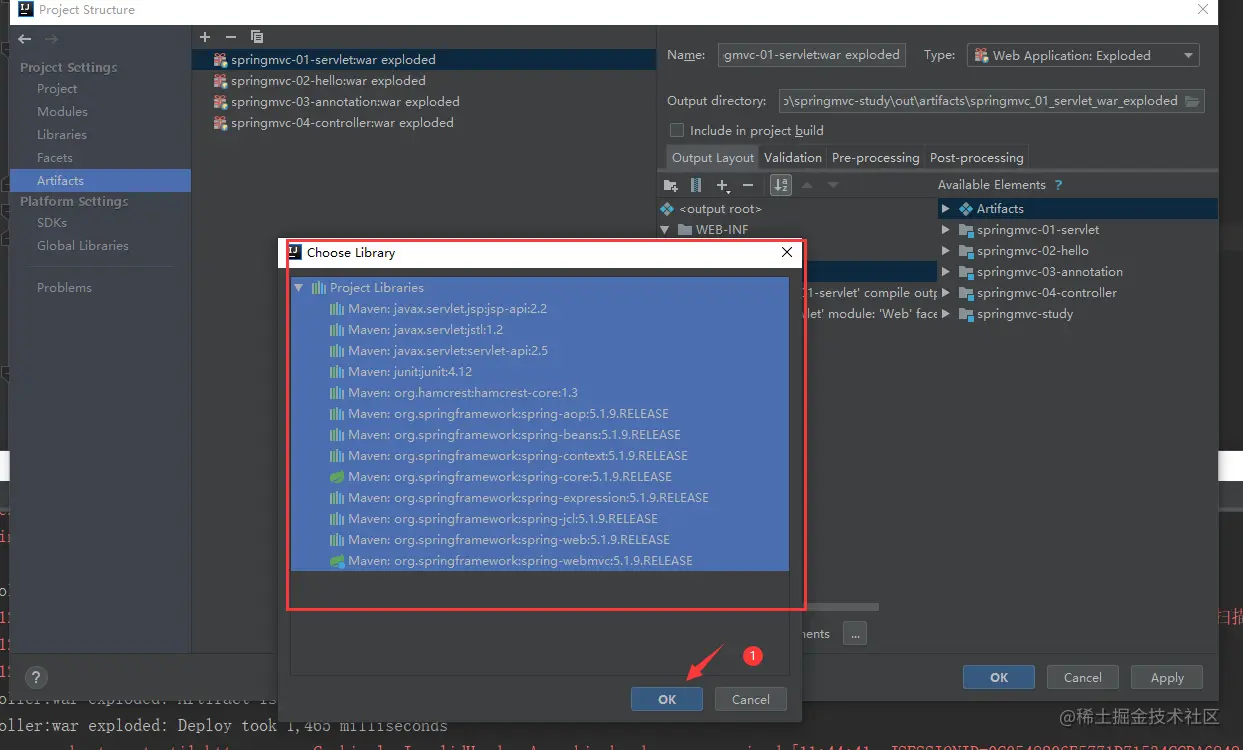Click the ellipsis button beside the show content option
Screen dimensions: 1243x750
click(855, 633)
